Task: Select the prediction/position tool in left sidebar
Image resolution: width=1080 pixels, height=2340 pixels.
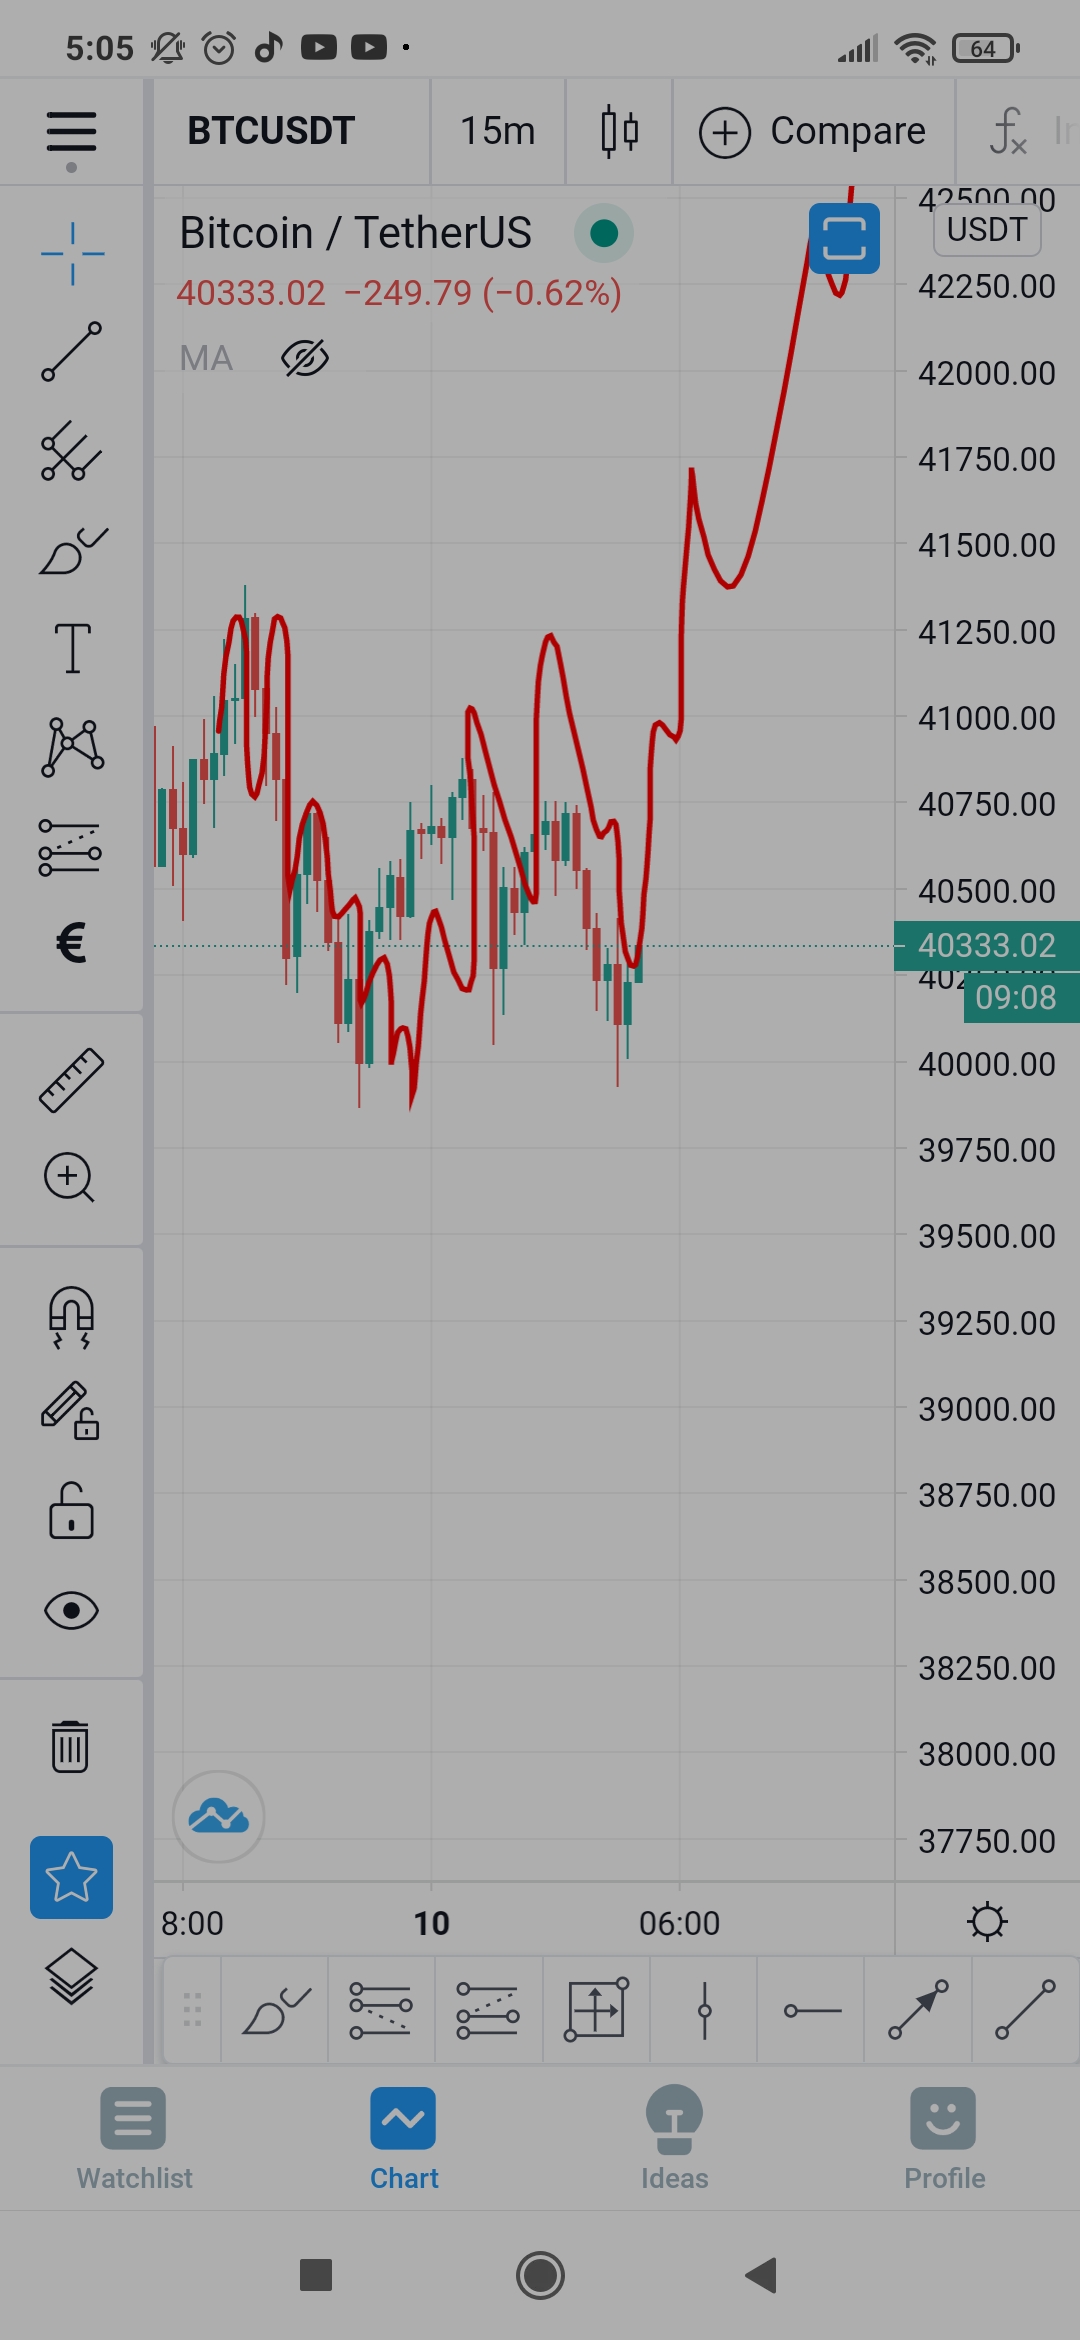Action: [x=70, y=846]
